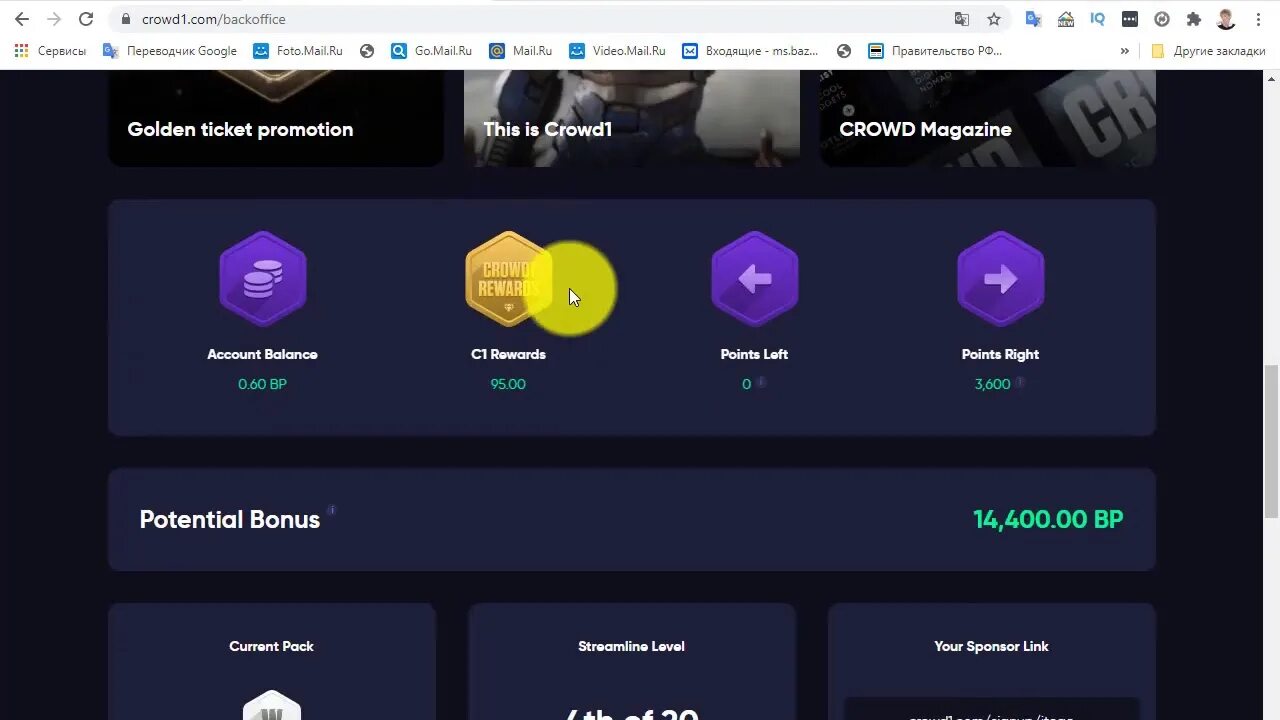
Task: Bookmark this page with the star icon
Action: pyautogui.click(x=994, y=19)
